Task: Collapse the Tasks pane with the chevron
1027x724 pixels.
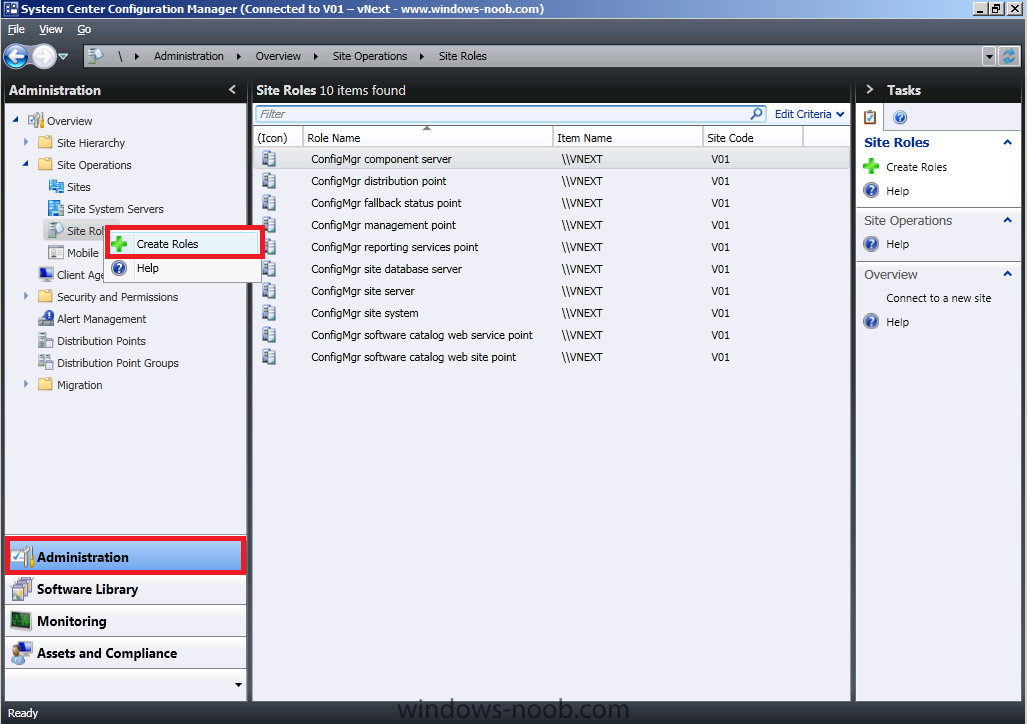Action: [x=870, y=90]
